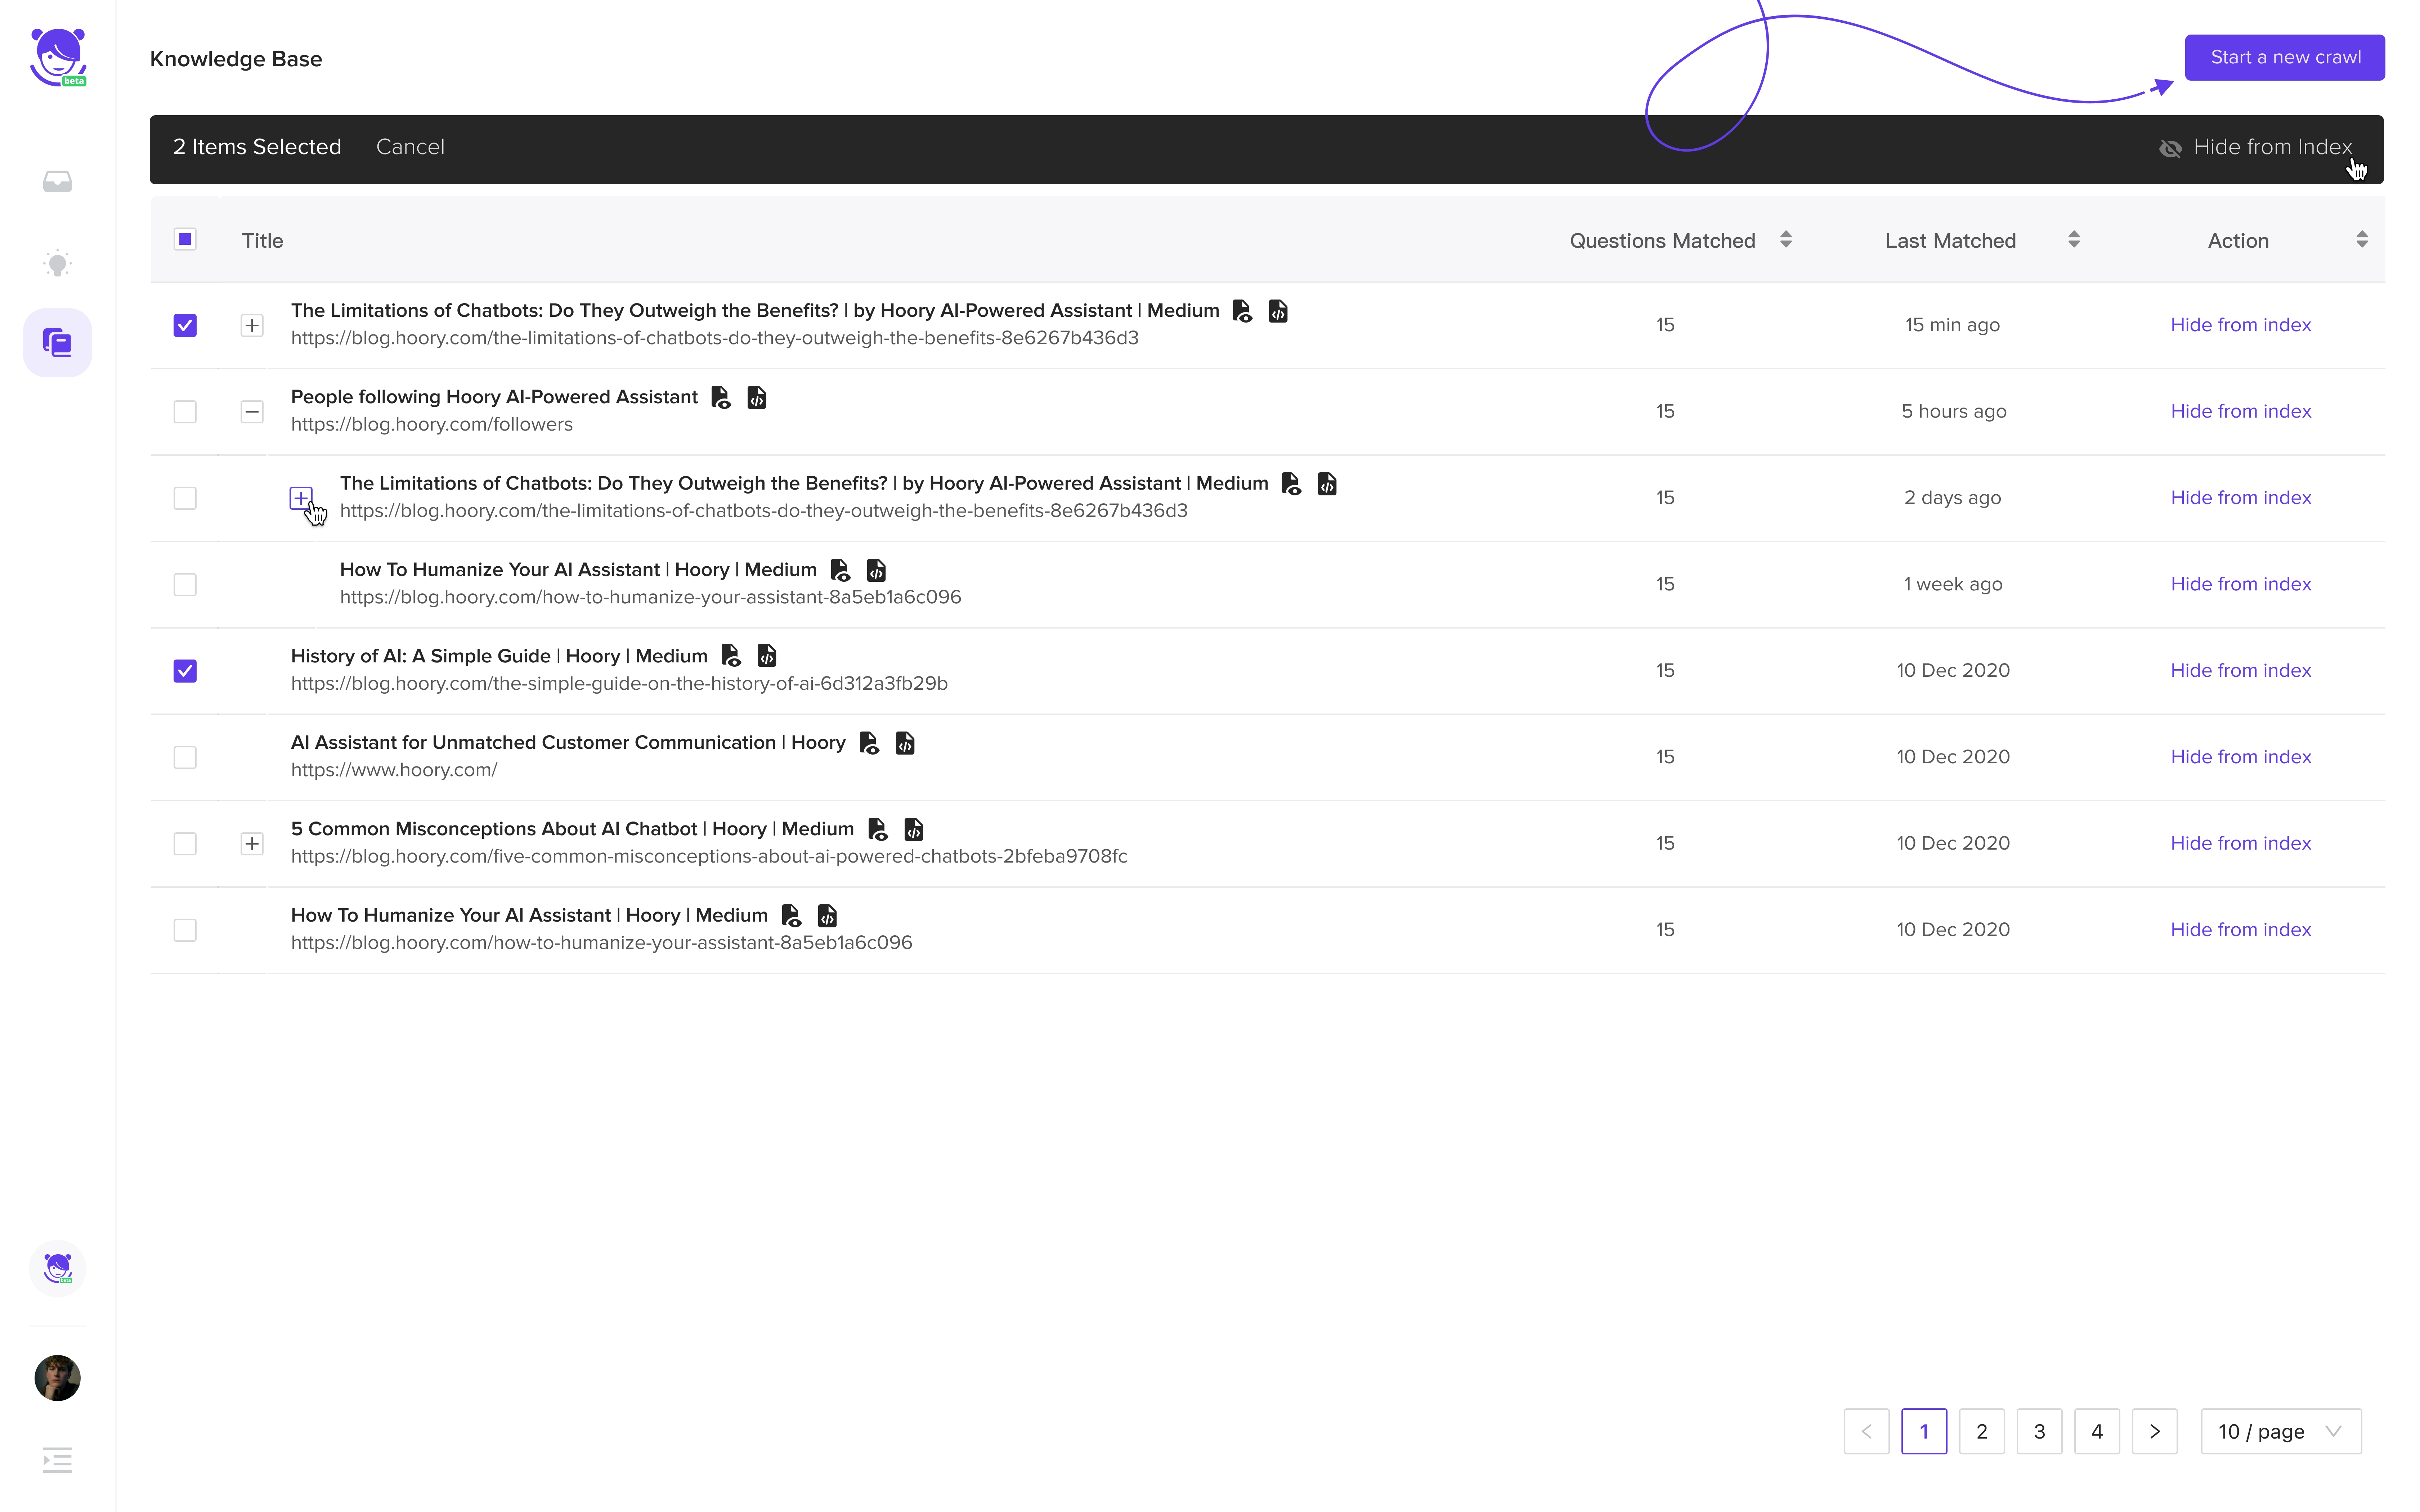Open the user profile photo

point(57,1378)
